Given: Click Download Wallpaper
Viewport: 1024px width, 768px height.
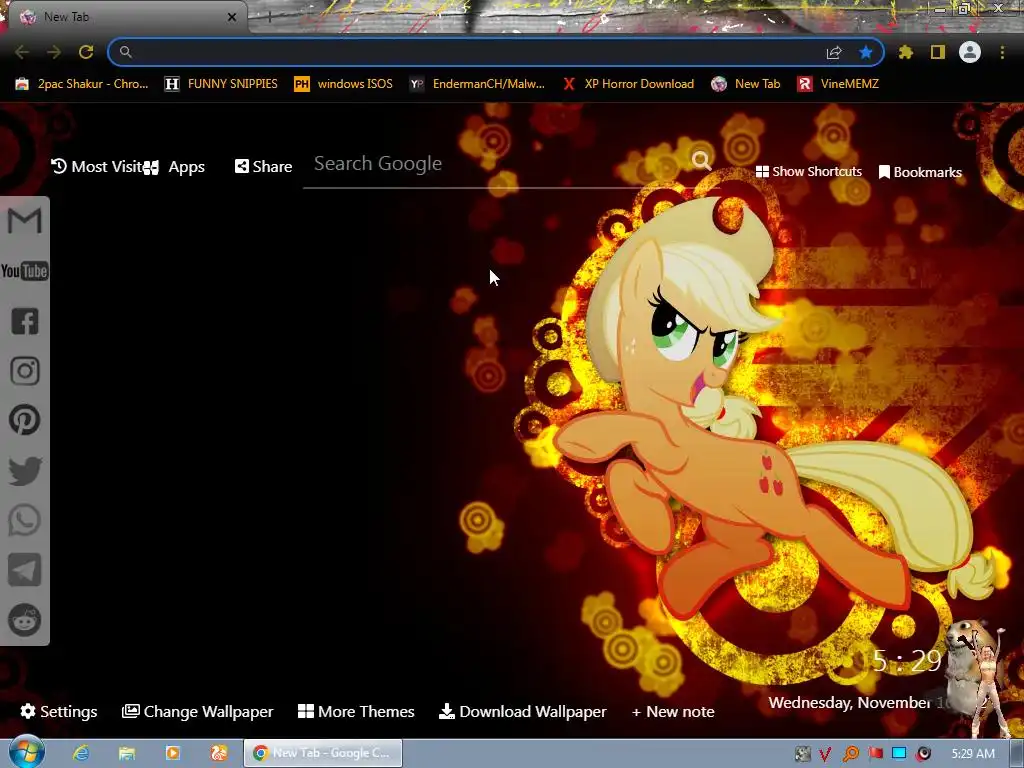Looking at the screenshot, I should [x=523, y=711].
